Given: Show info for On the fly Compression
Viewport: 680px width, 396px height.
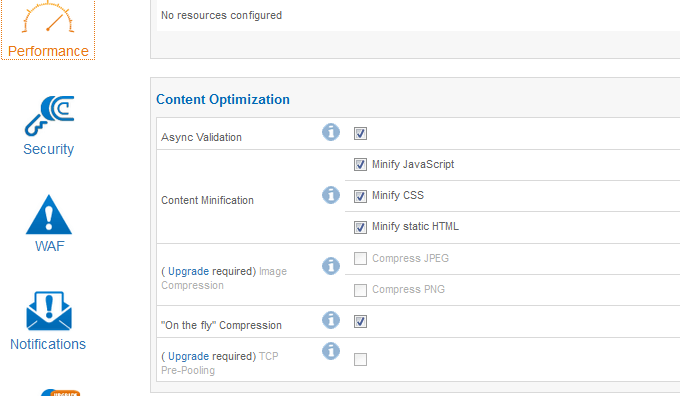Looking at the screenshot, I should pyautogui.click(x=331, y=320).
